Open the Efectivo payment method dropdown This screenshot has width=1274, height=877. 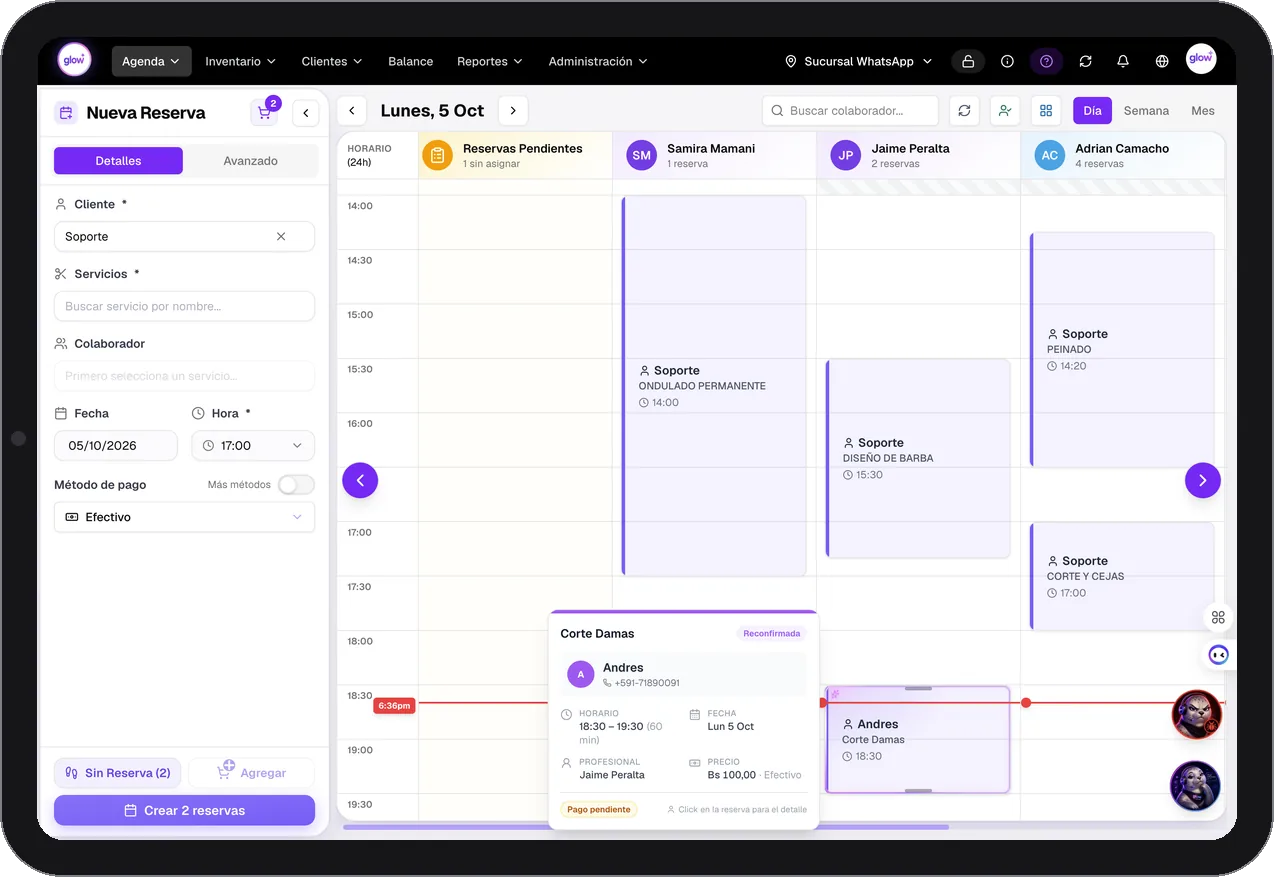184,517
